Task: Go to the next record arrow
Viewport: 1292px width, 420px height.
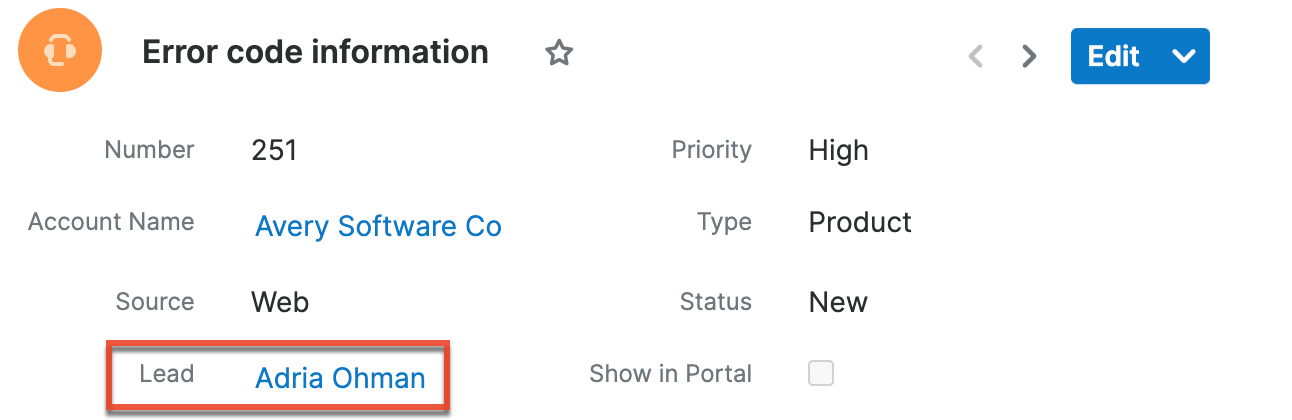Action: 1029,56
